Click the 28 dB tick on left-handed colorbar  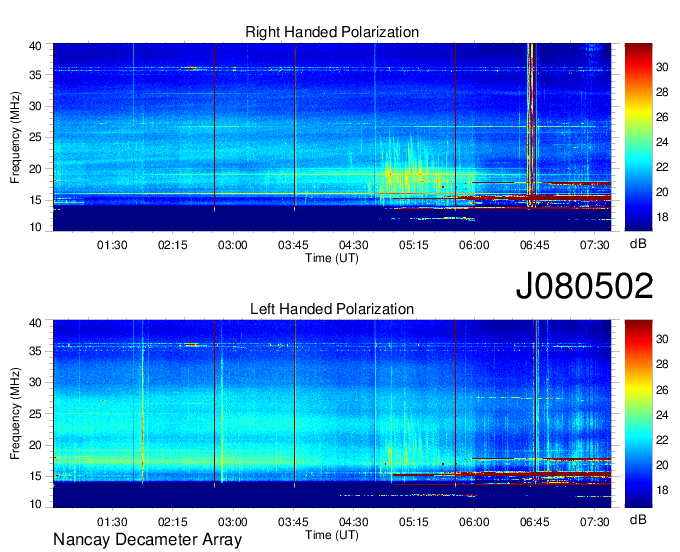tap(662, 364)
